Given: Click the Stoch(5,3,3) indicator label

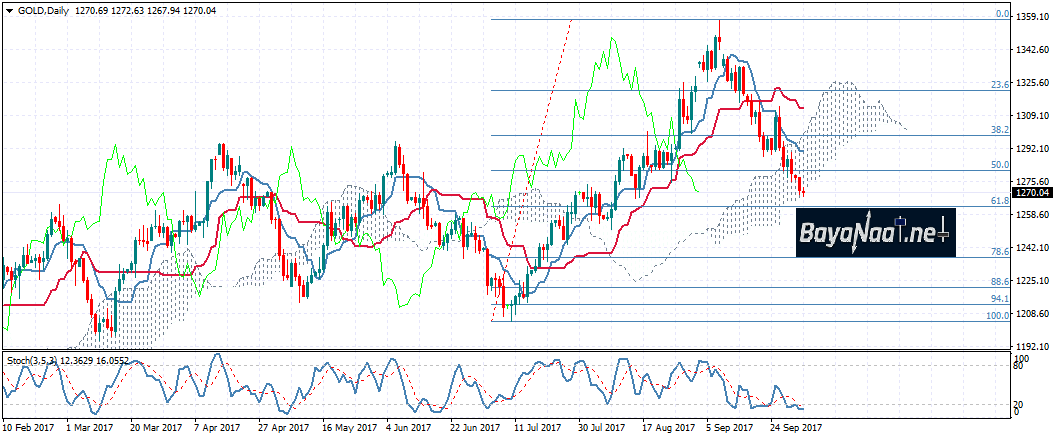Looking at the screenshot, I should (x=31, y=359).
